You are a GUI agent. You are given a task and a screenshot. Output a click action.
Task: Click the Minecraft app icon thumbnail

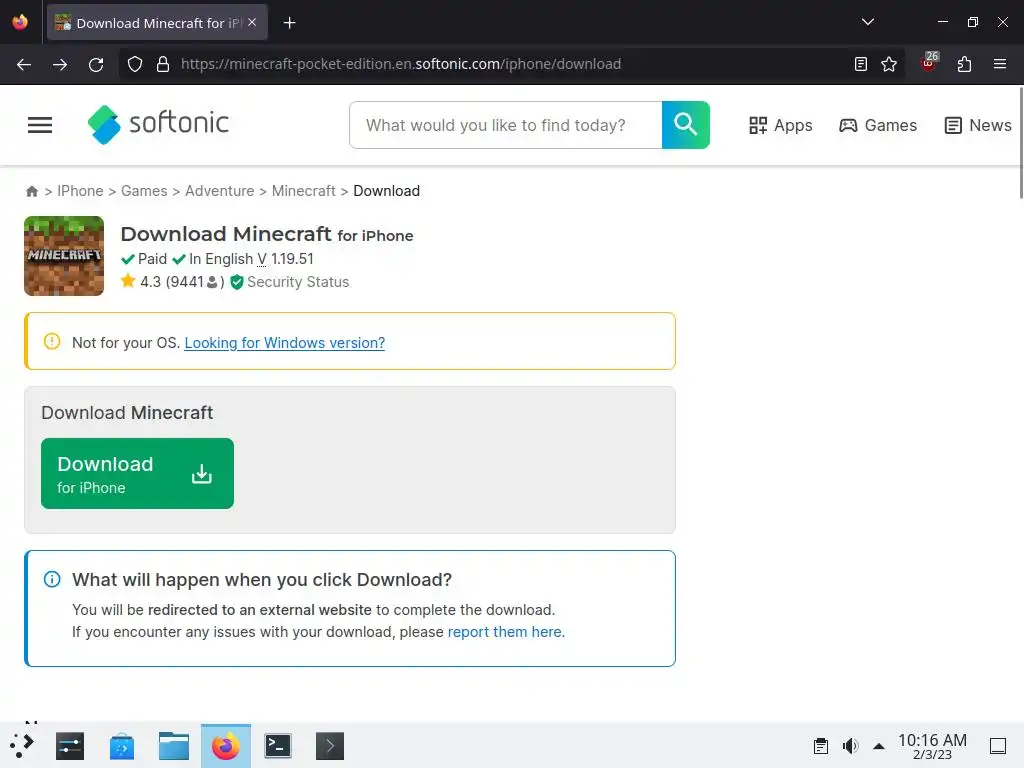tap(64, 256)
